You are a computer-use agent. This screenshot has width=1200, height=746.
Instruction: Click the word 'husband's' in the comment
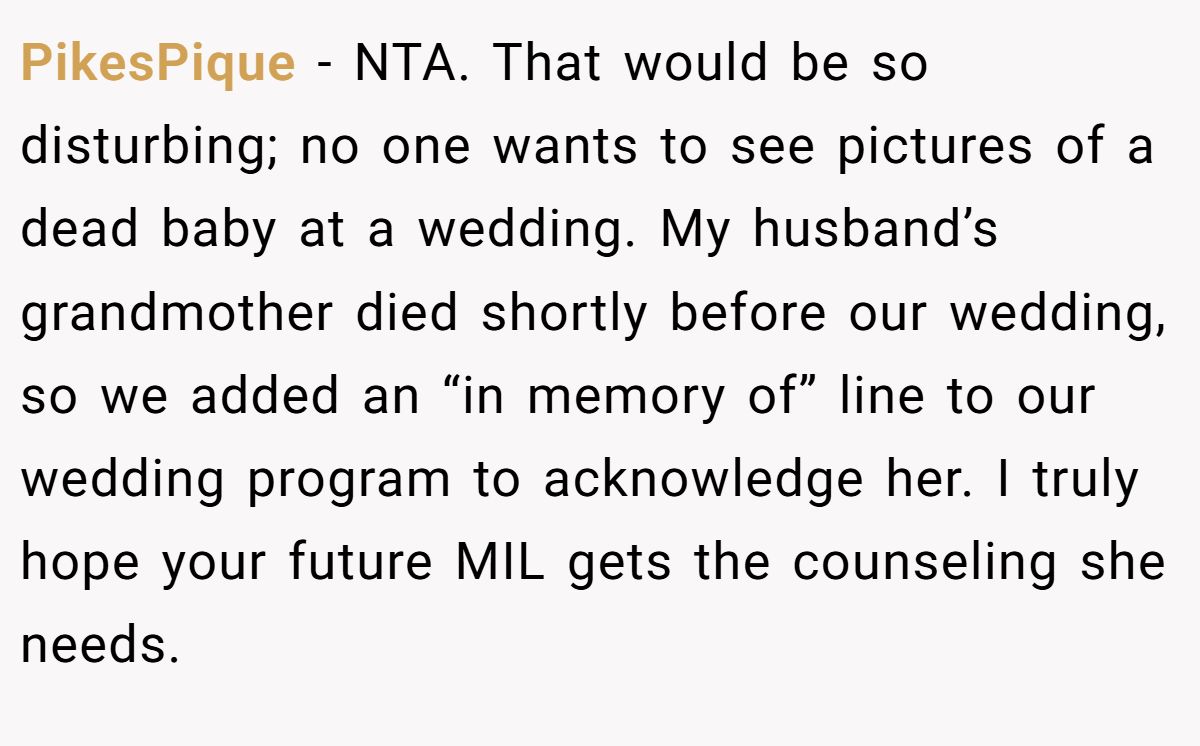pyautogui.click(x=875, y=231)
